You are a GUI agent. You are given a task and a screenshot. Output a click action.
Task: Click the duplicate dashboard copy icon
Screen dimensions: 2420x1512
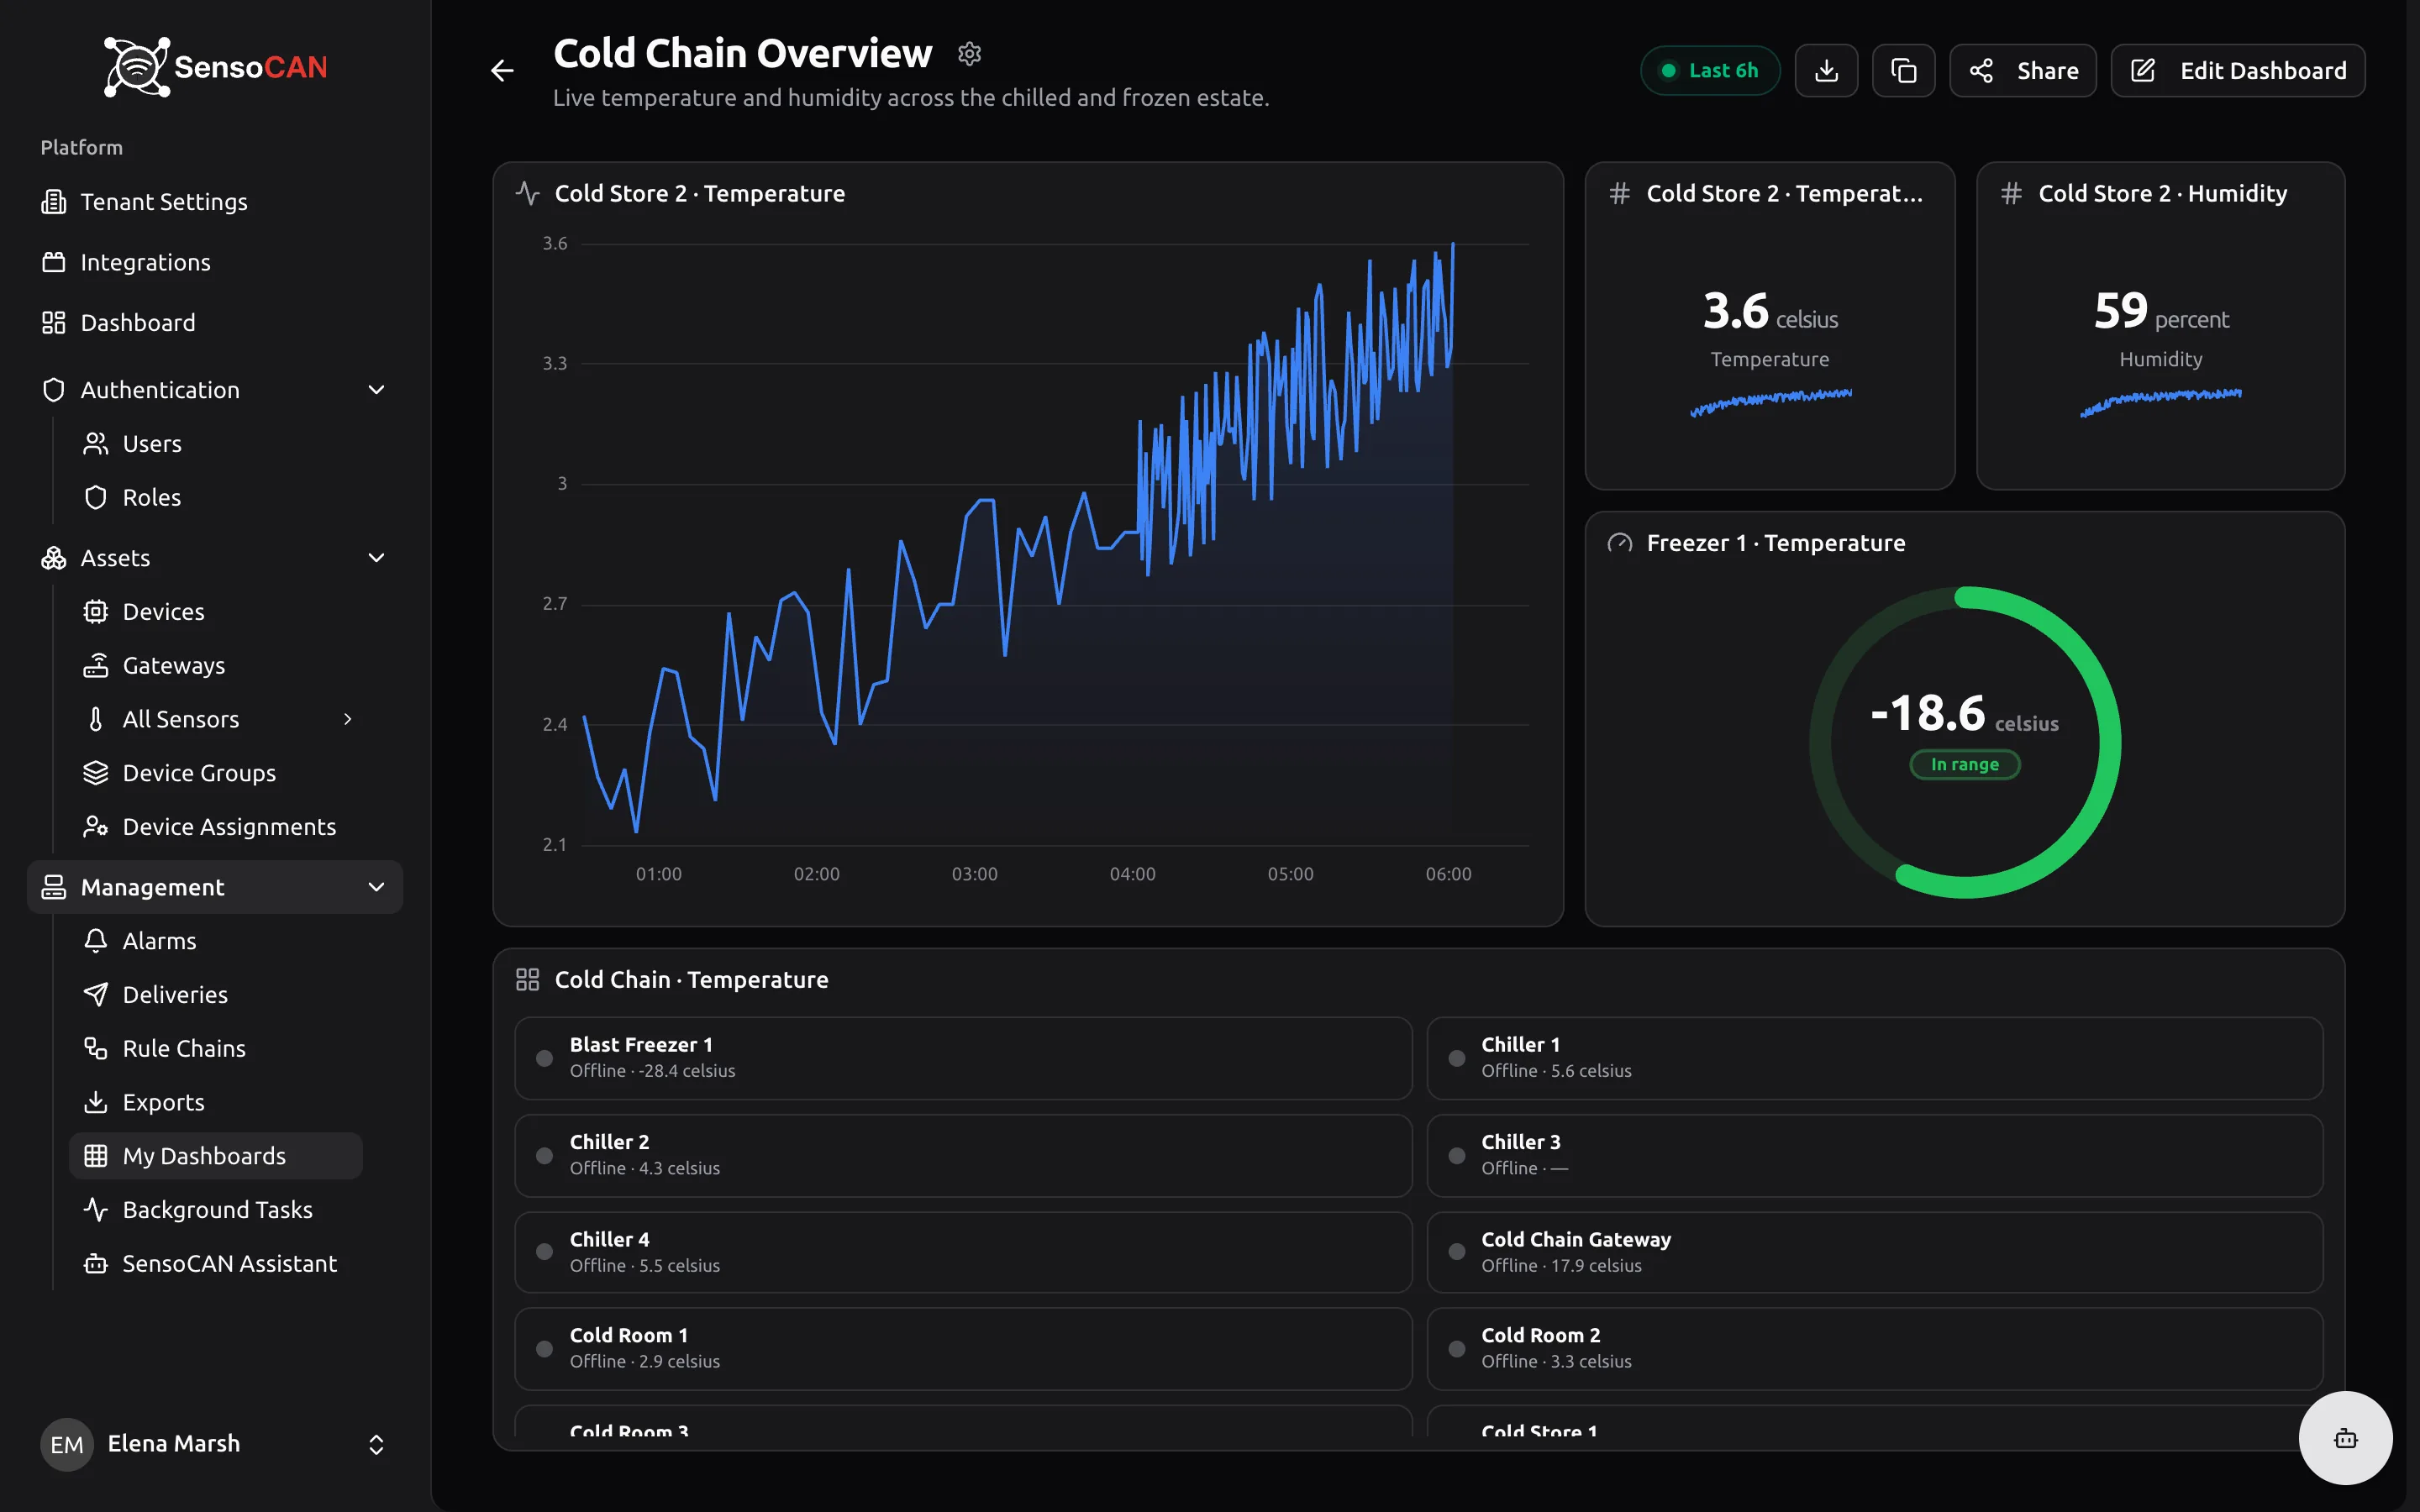click(1903, 70)
